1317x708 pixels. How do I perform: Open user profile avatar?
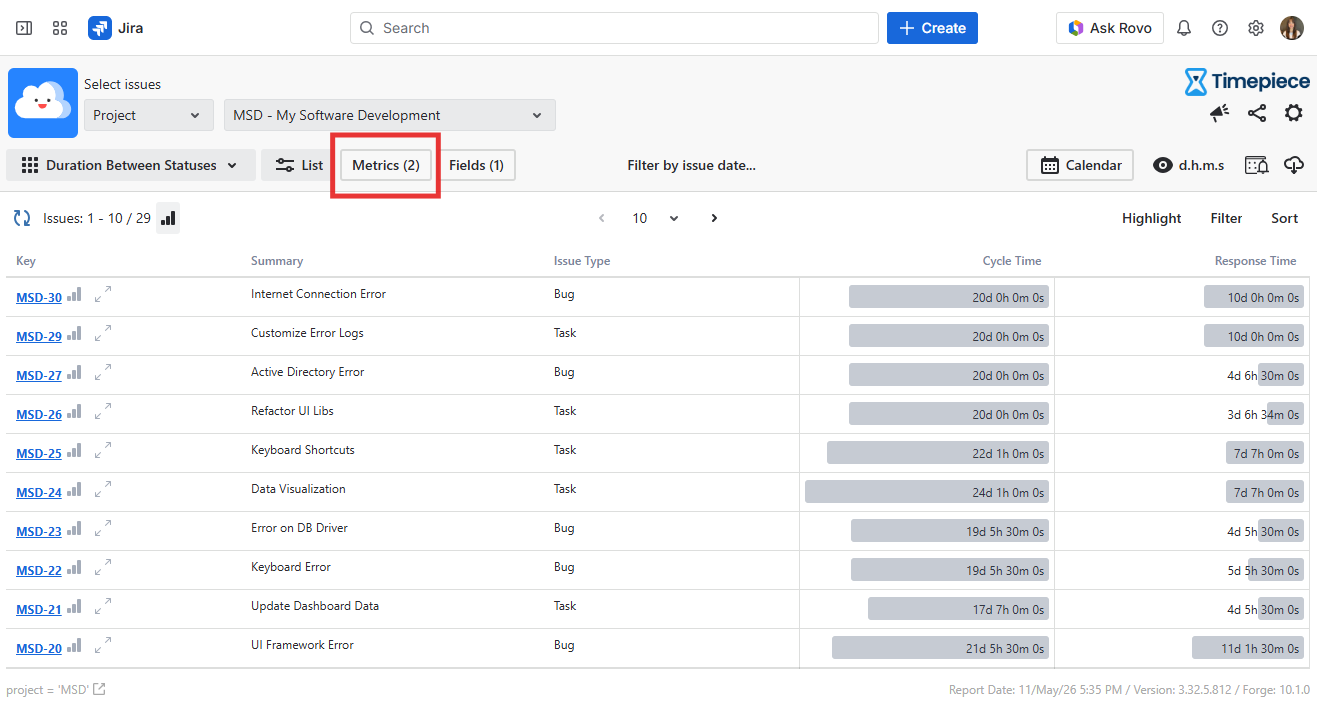(x=1292, y=28)
